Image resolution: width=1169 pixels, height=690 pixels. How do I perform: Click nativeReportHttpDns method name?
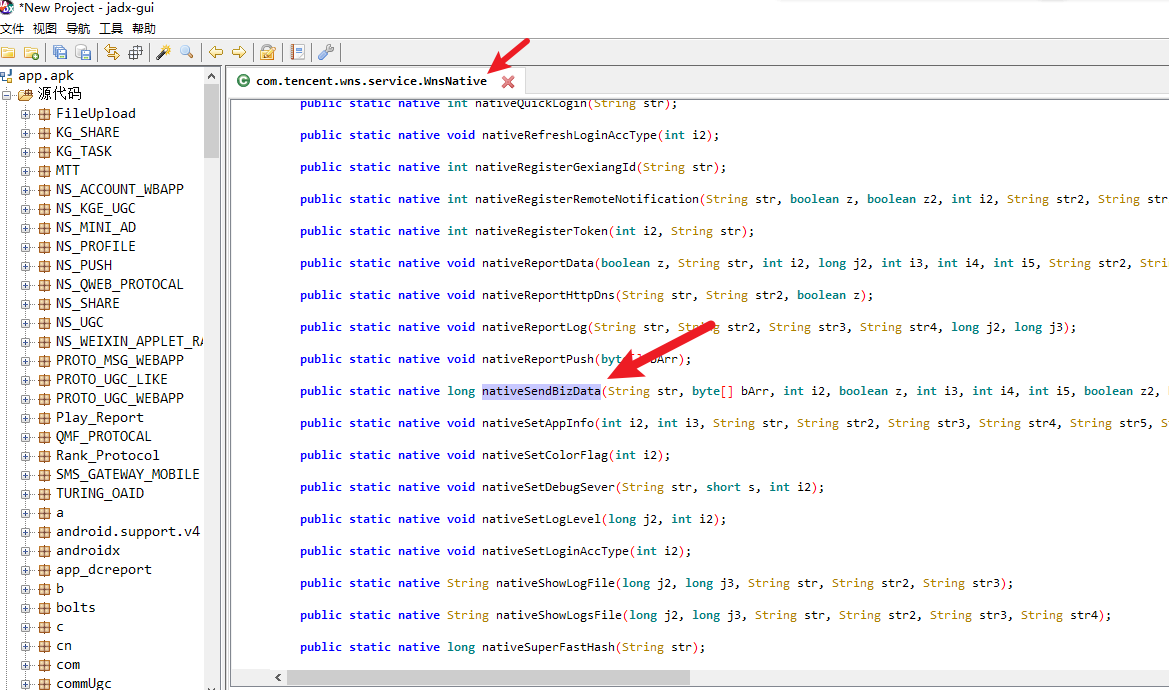[548, 295]
